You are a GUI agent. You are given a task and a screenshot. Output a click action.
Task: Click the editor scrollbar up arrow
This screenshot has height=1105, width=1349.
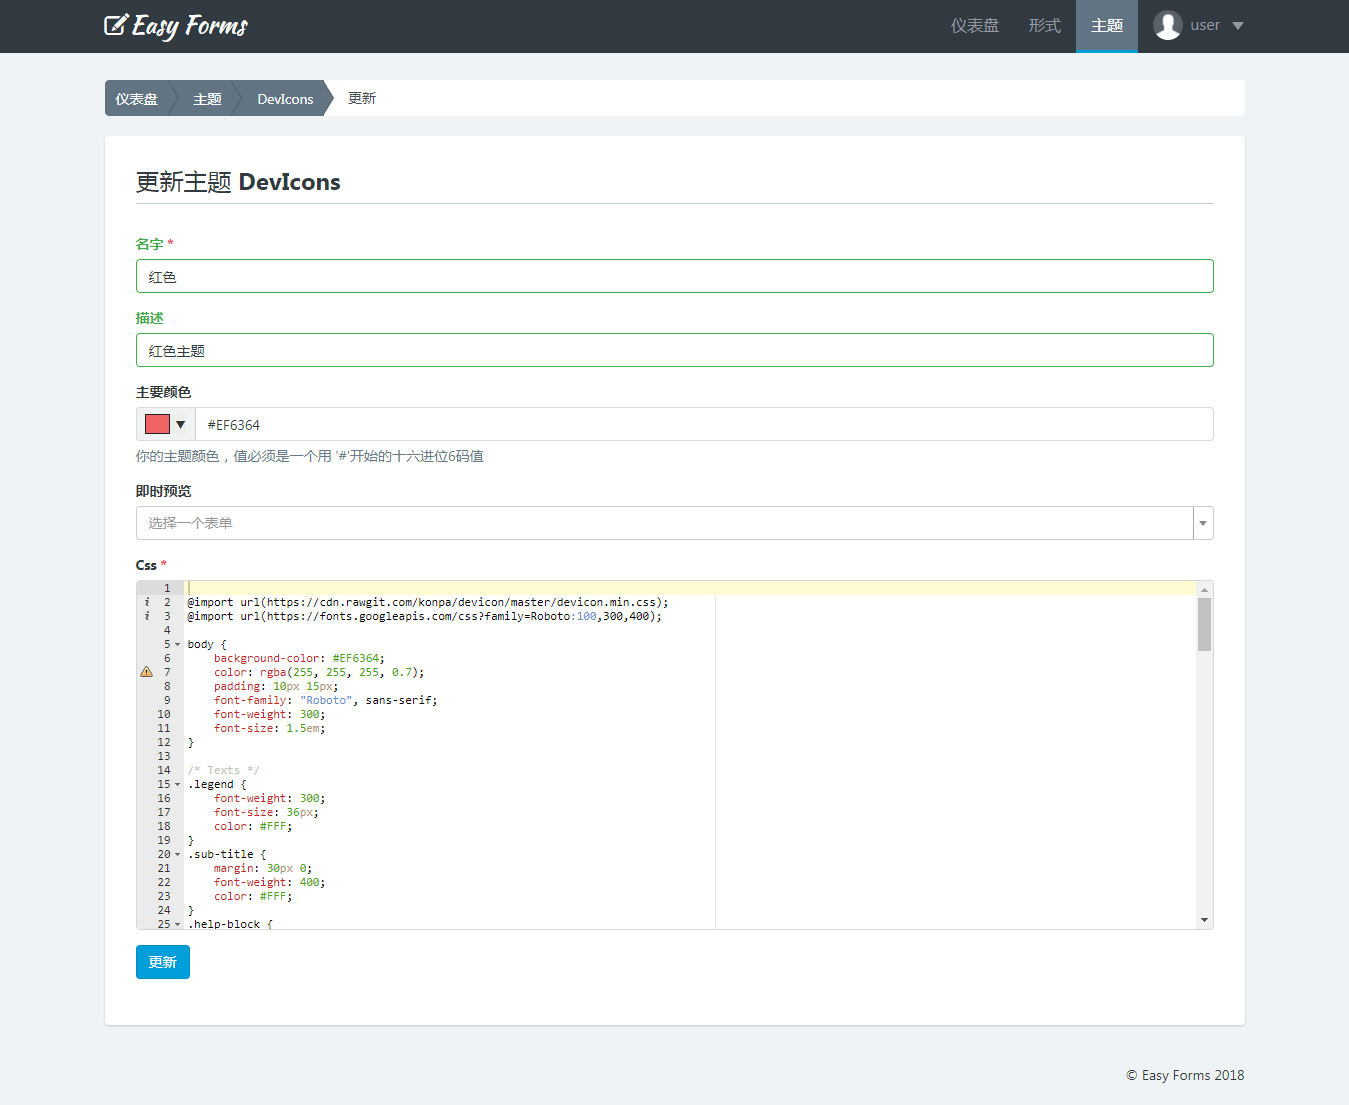coord(1204,590)
